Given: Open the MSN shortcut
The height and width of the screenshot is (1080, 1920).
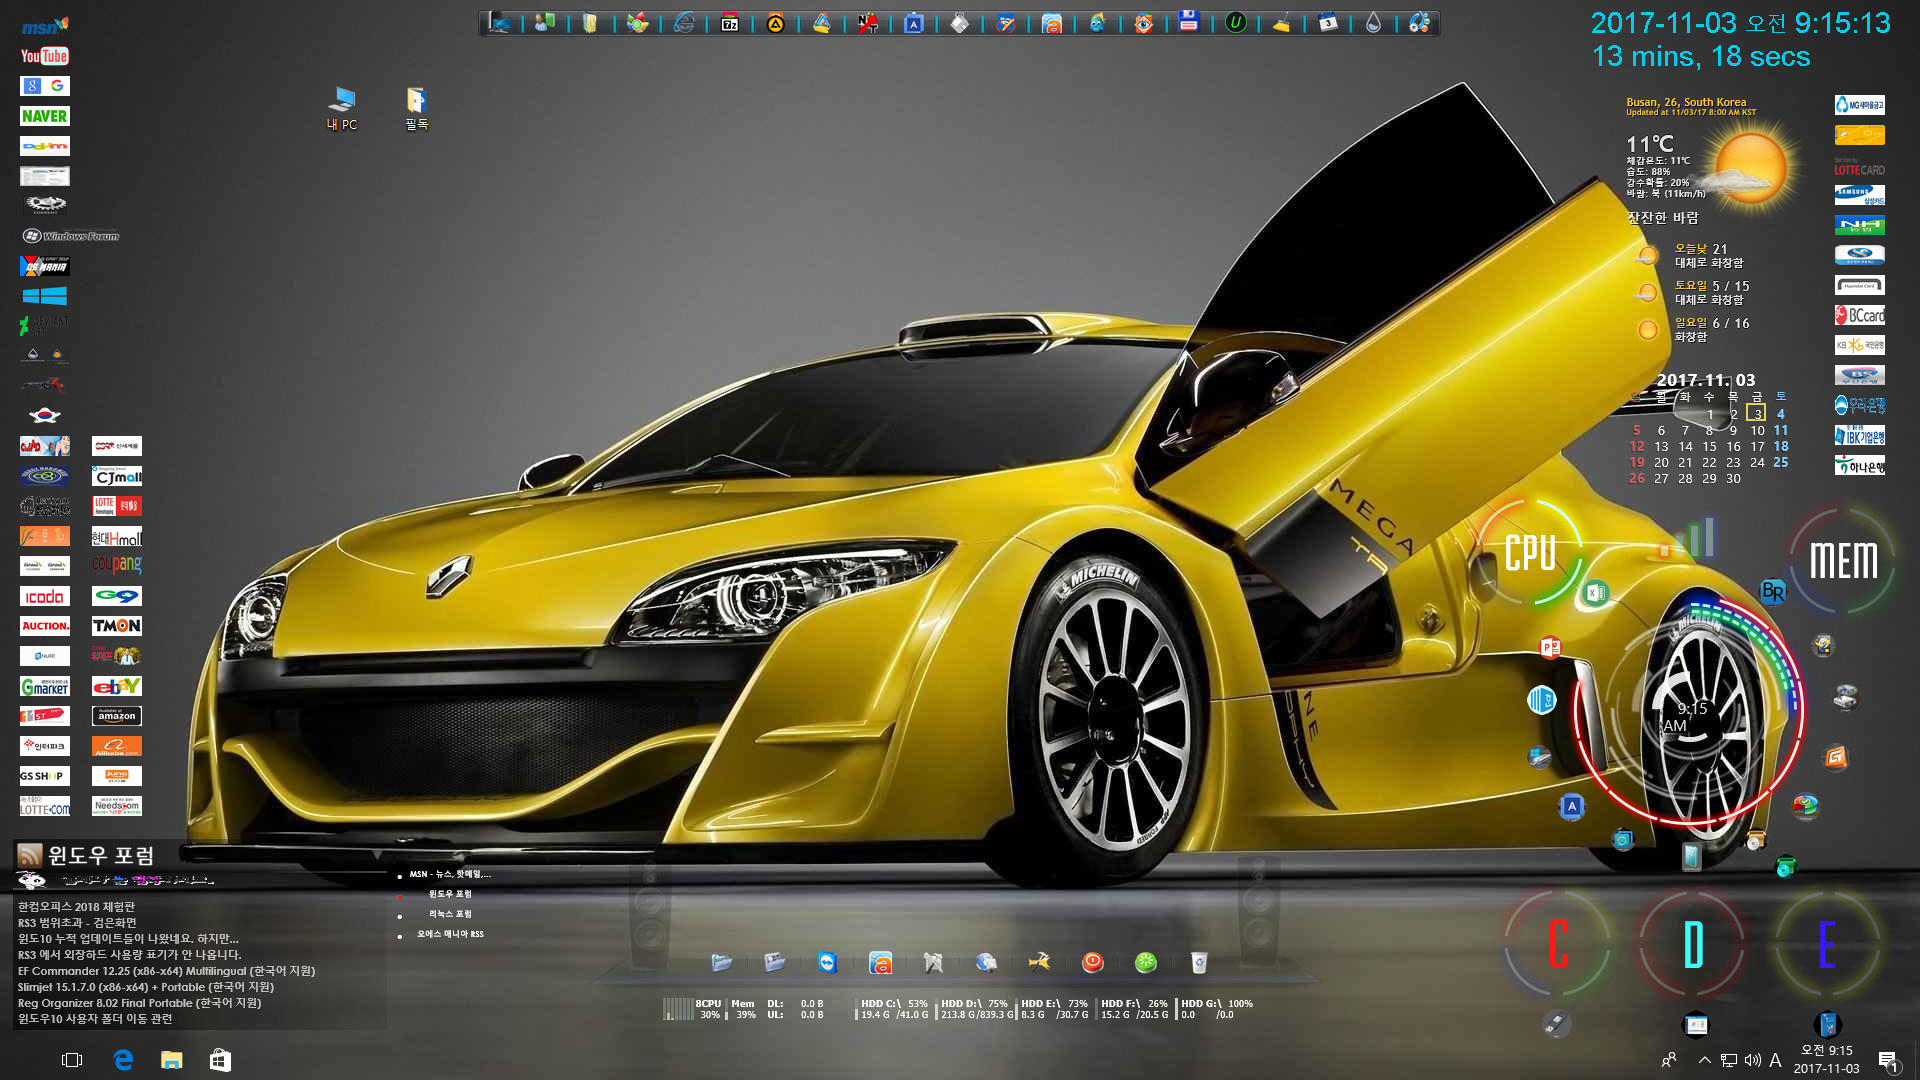Looking at the screenshot, I should point(45,26).
